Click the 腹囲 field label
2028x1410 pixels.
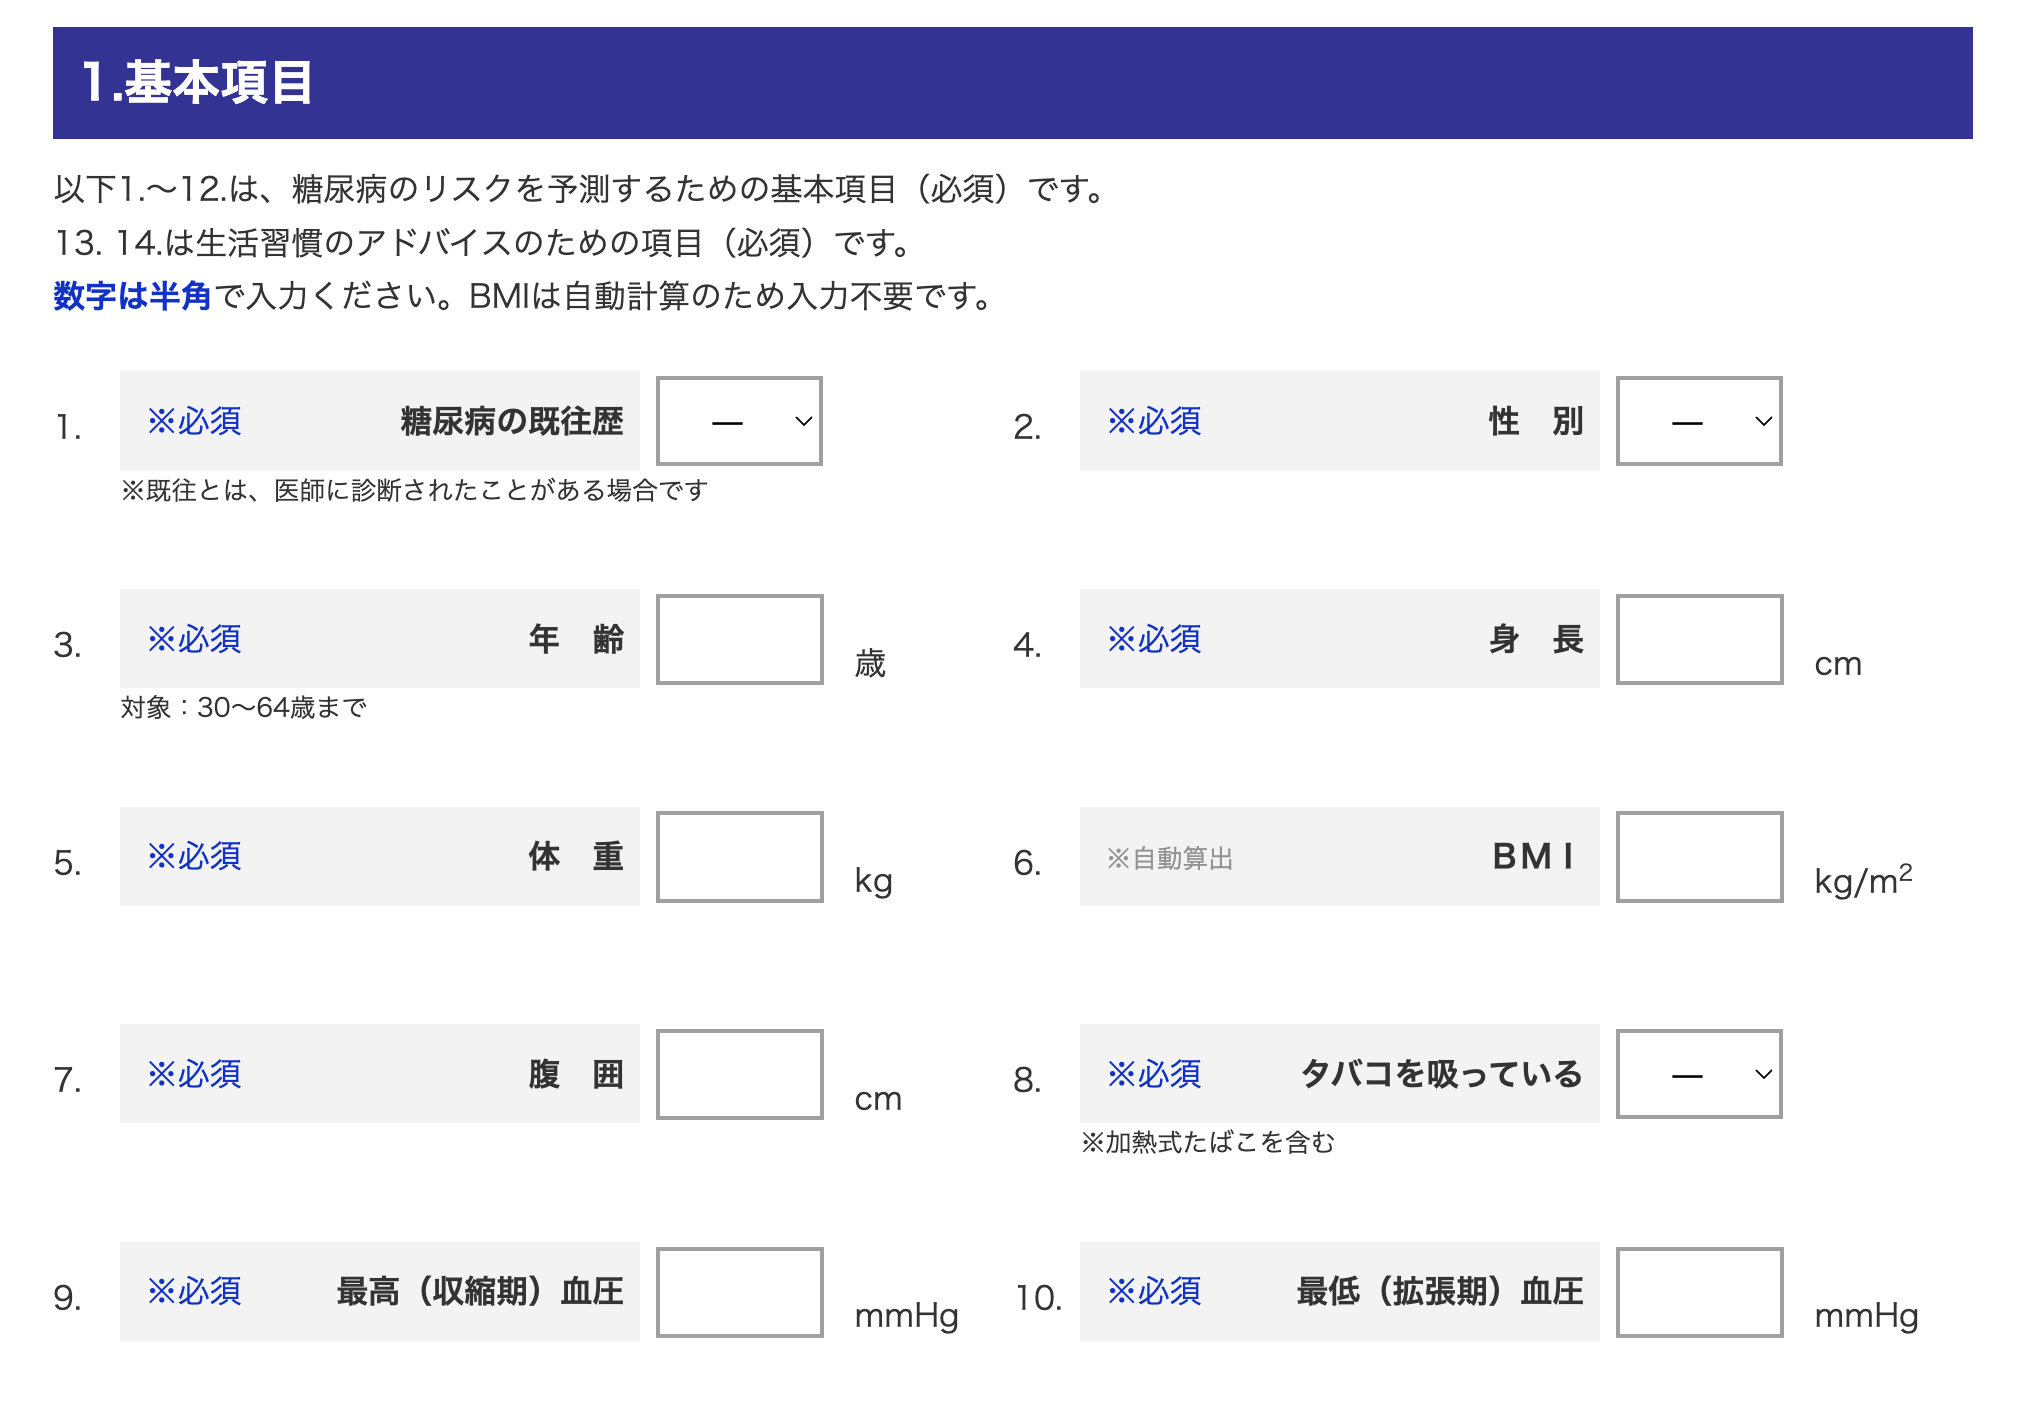(x=576, y=1074)
